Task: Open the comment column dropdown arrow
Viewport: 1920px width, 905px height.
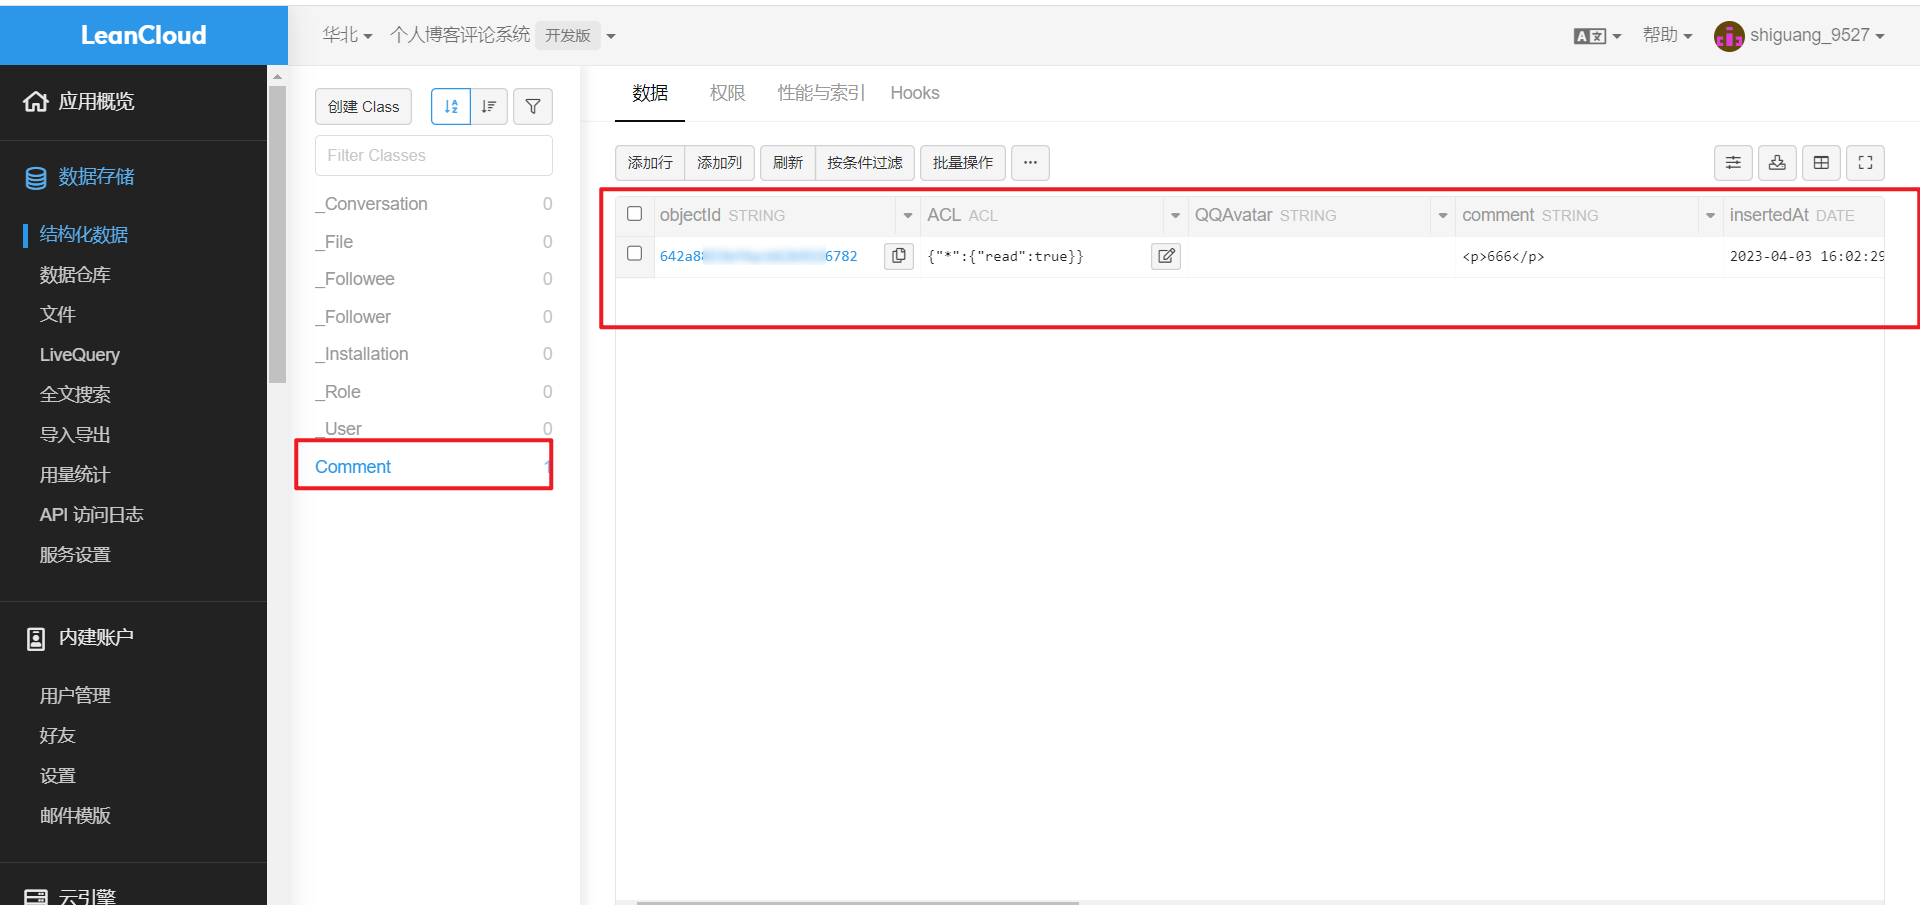Action: (1710, 215)
